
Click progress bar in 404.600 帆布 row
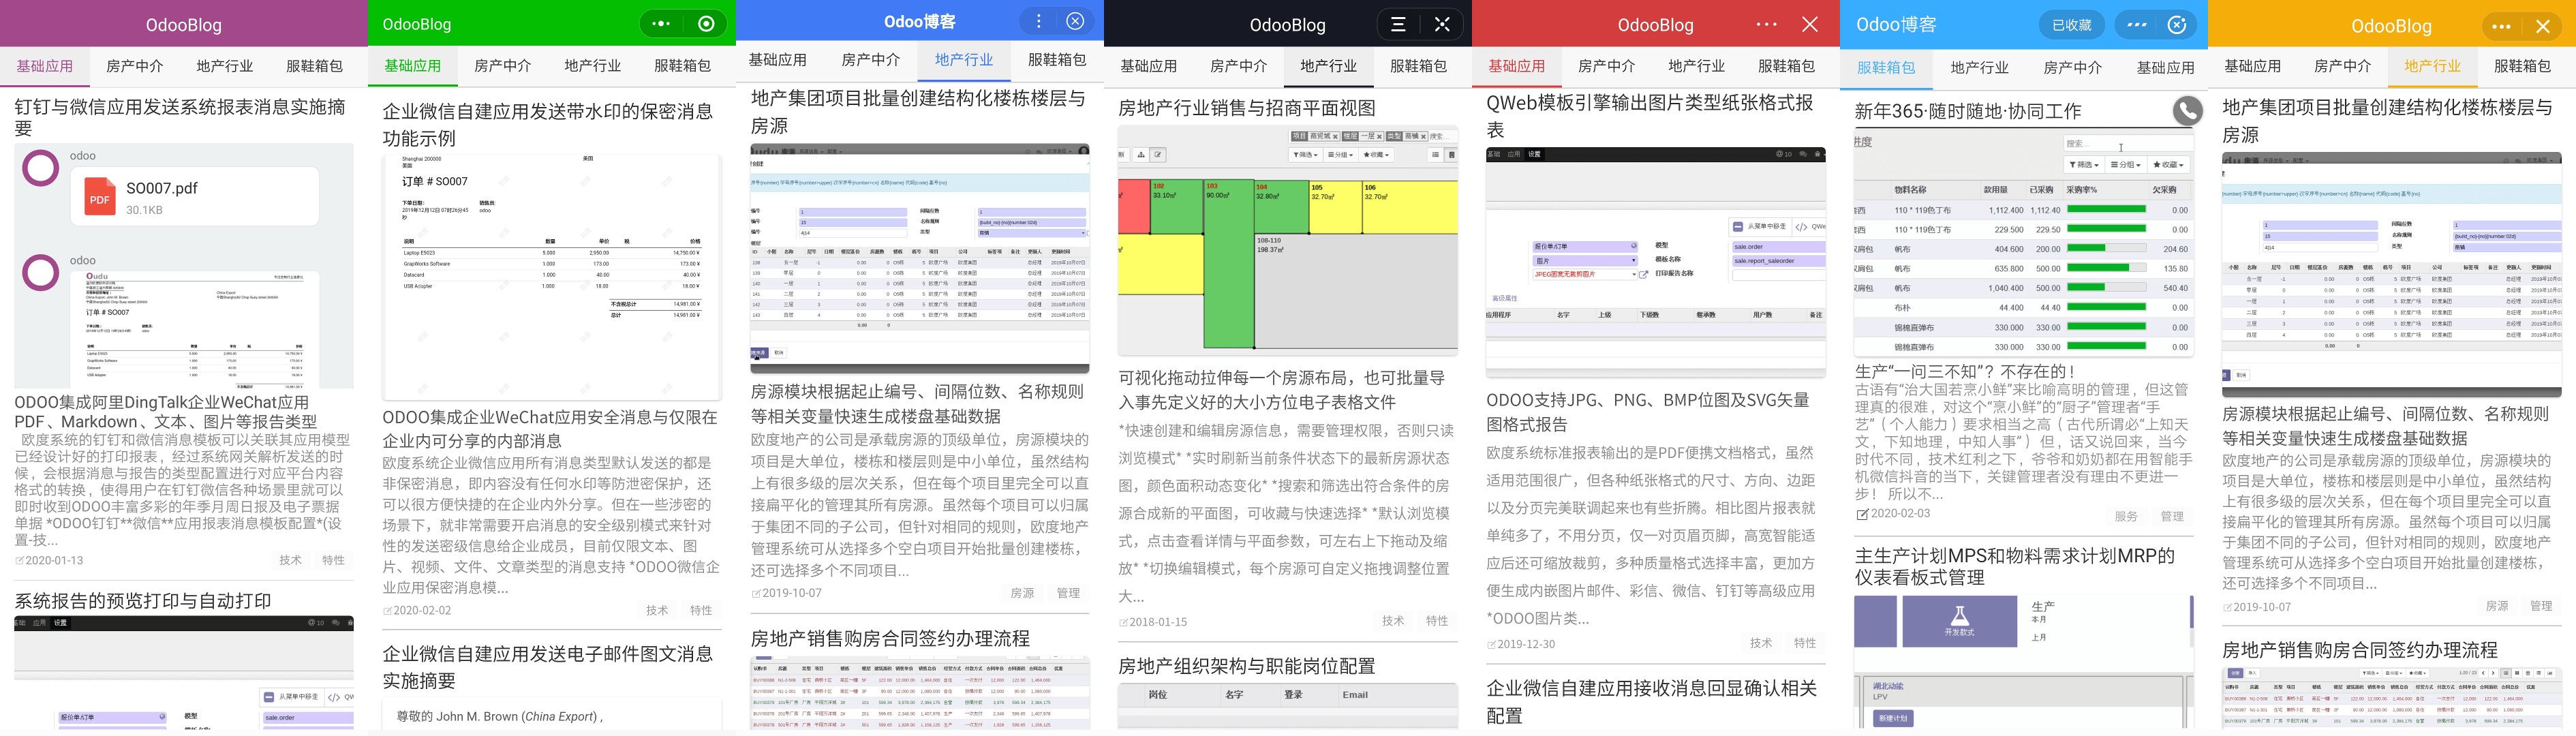(x=2106, y=249)
